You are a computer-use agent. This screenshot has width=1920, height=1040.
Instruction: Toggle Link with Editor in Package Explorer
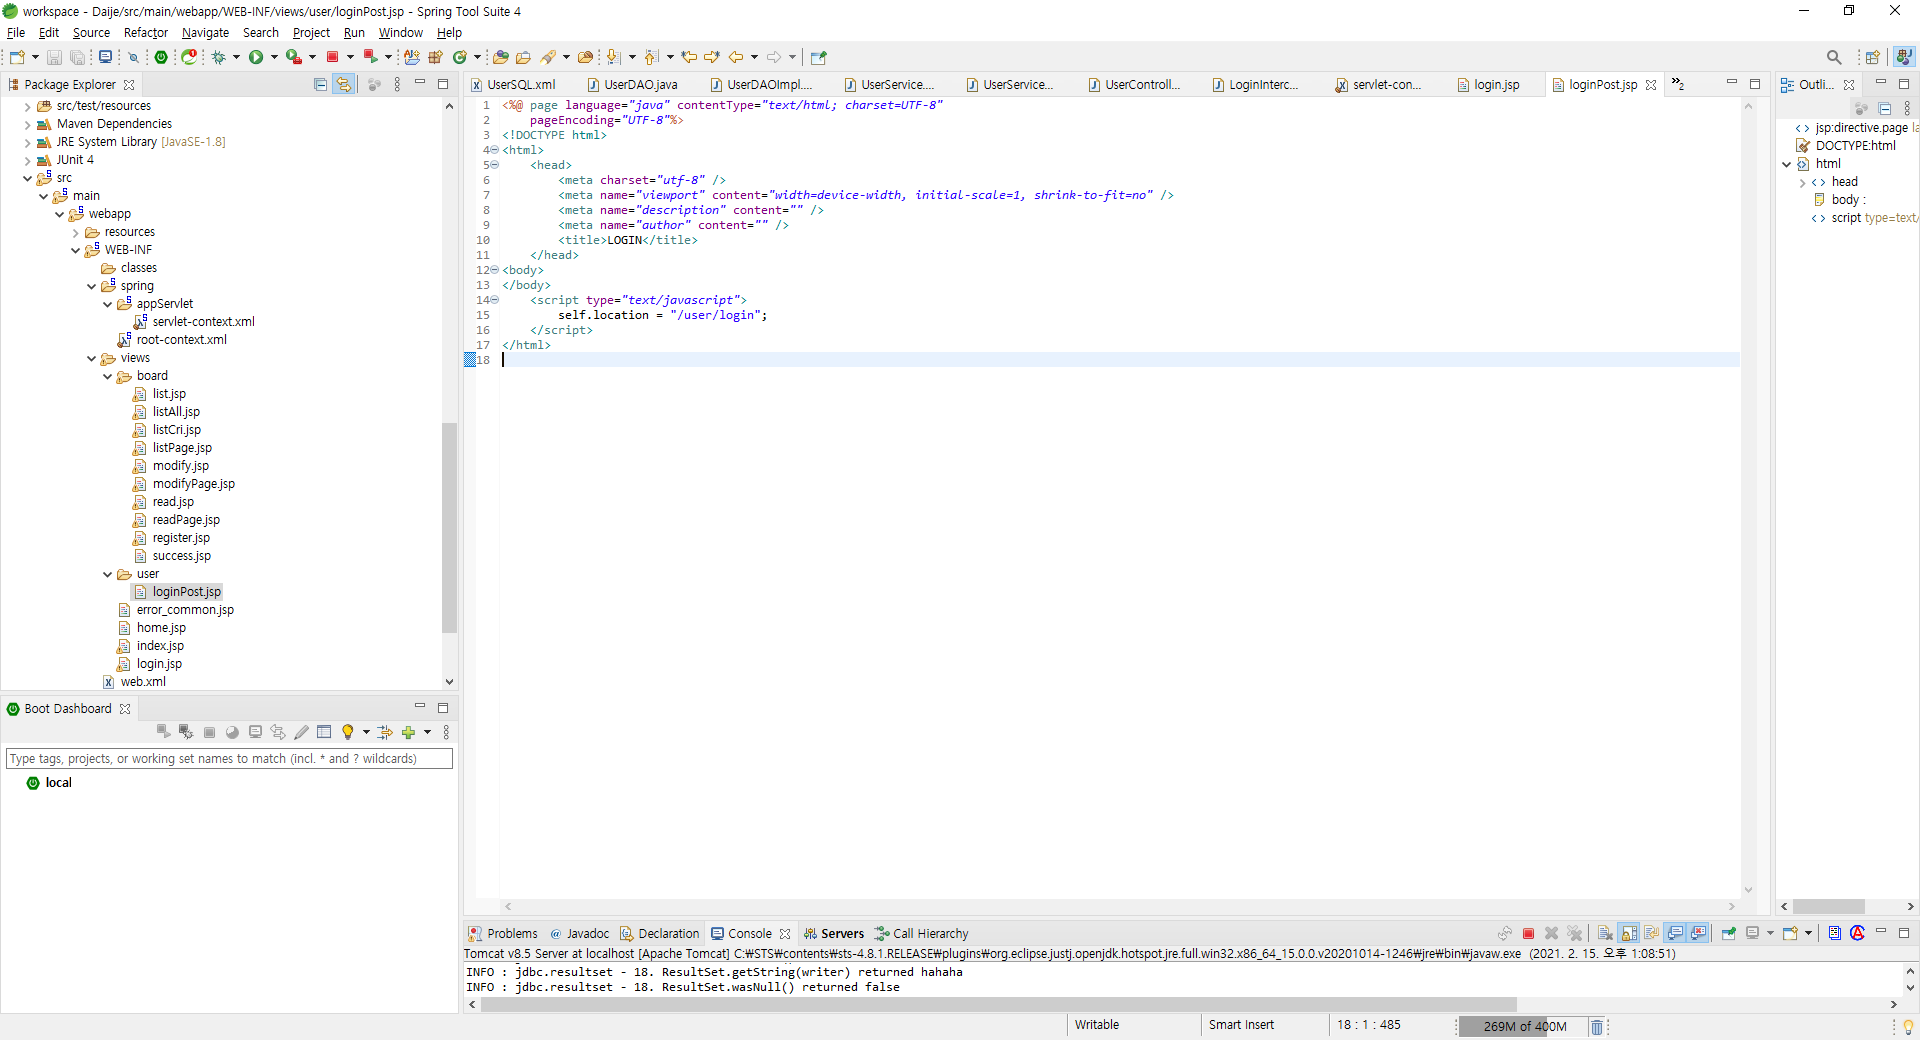[344, 85]
